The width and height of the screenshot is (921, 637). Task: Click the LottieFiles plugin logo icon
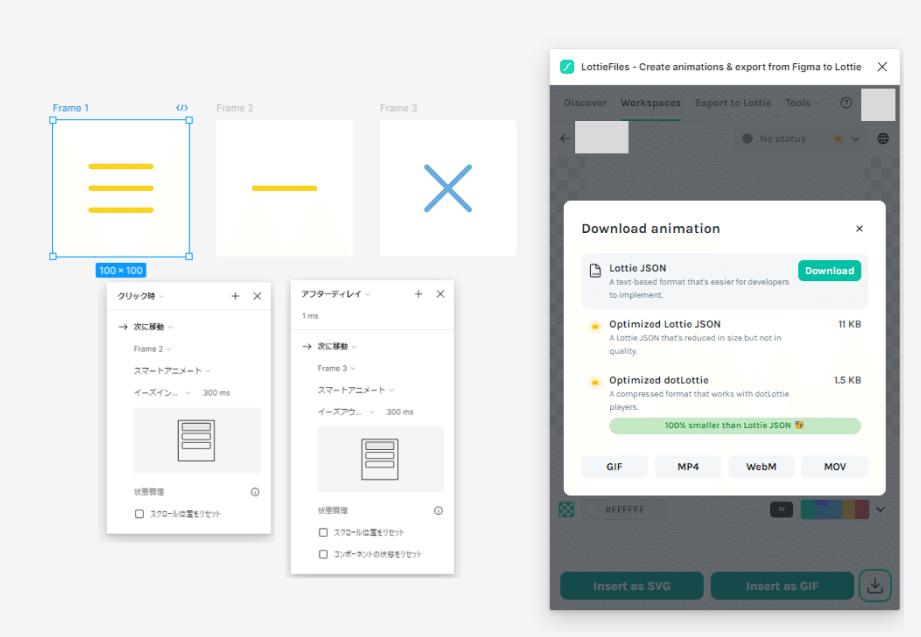pos(567,67)
